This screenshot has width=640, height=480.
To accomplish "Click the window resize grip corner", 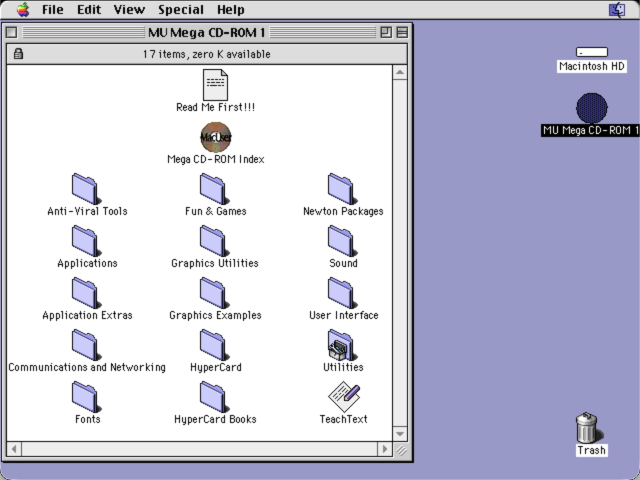I will coord(400,449).
